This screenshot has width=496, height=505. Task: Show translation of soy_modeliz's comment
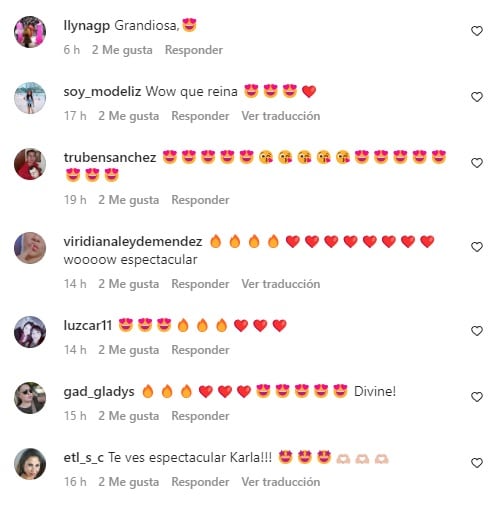[x=281, y=116]
